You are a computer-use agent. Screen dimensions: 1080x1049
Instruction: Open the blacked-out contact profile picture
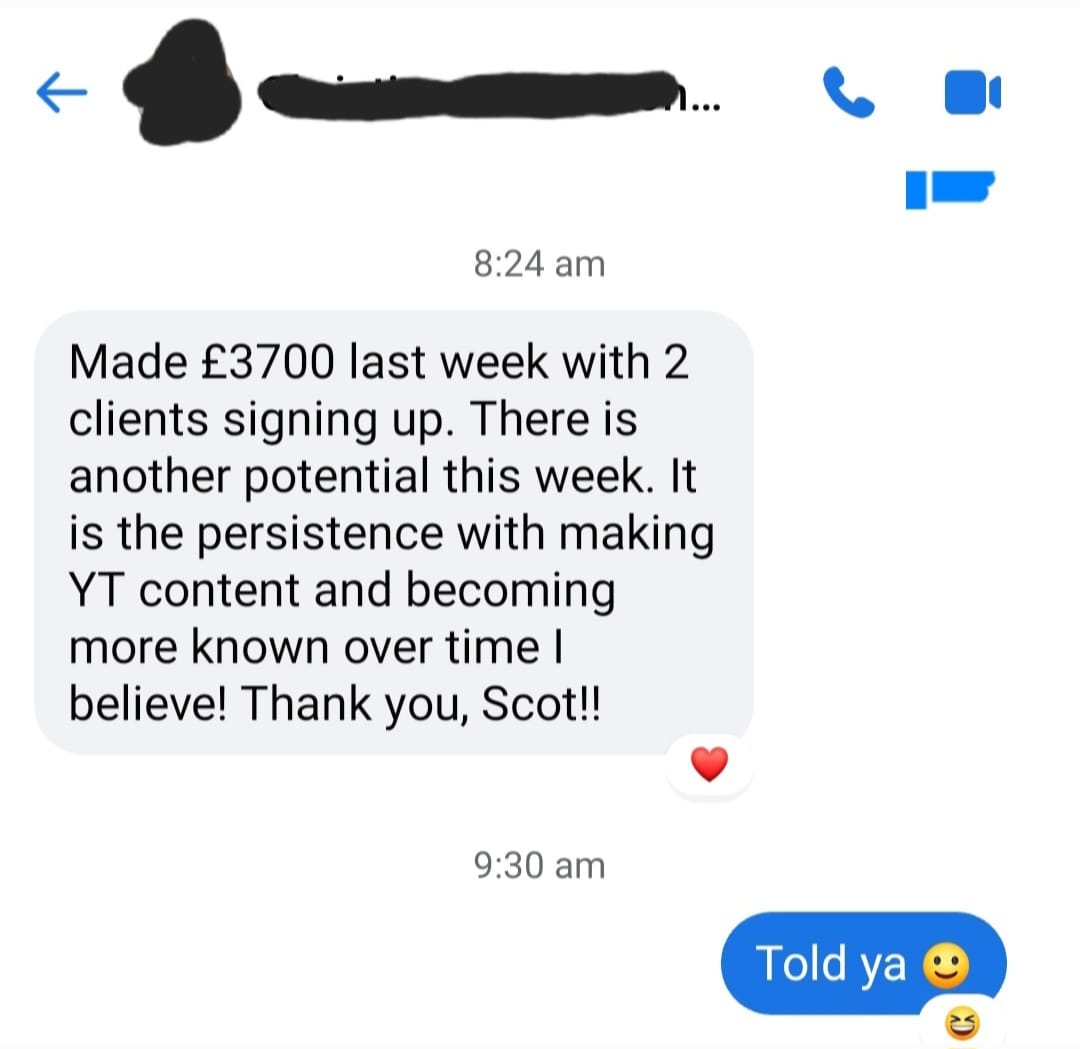pyautogui.click(x=183, y=84)
